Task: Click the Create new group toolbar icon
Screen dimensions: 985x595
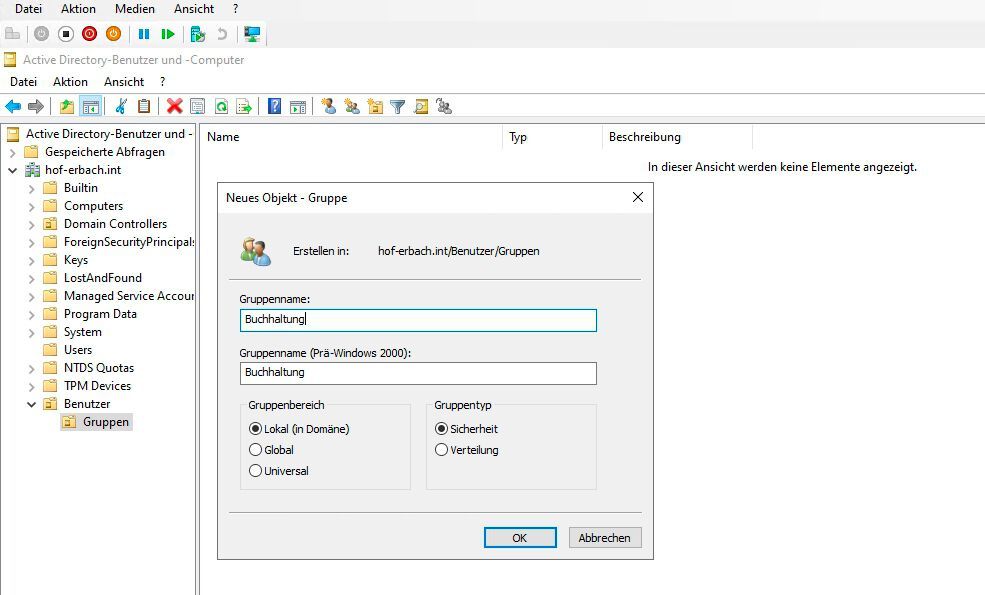Action: click(352, 106)
